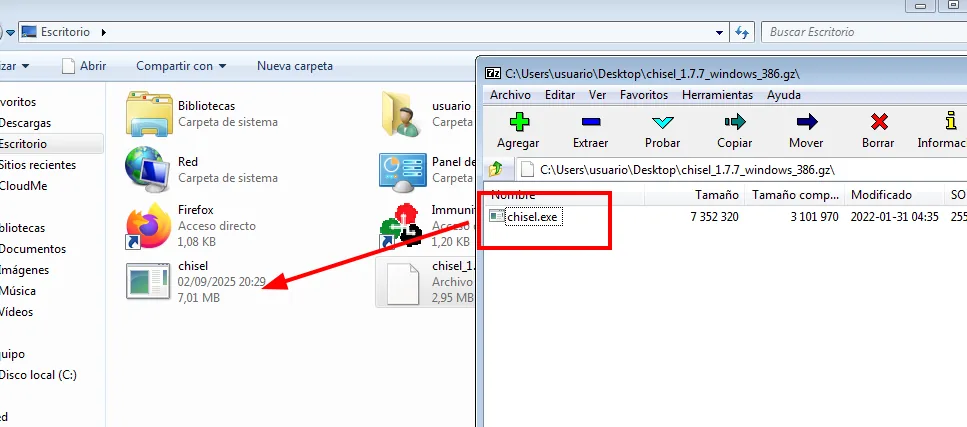Click the Borrar red X icon
This screenshot has height=427, width=967.
(879, 122)
